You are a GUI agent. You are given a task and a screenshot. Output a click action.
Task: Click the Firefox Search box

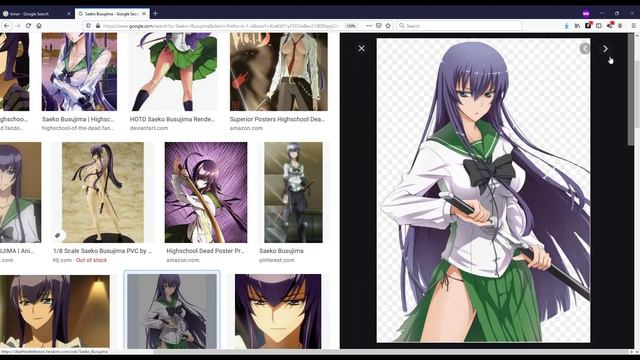459,26
